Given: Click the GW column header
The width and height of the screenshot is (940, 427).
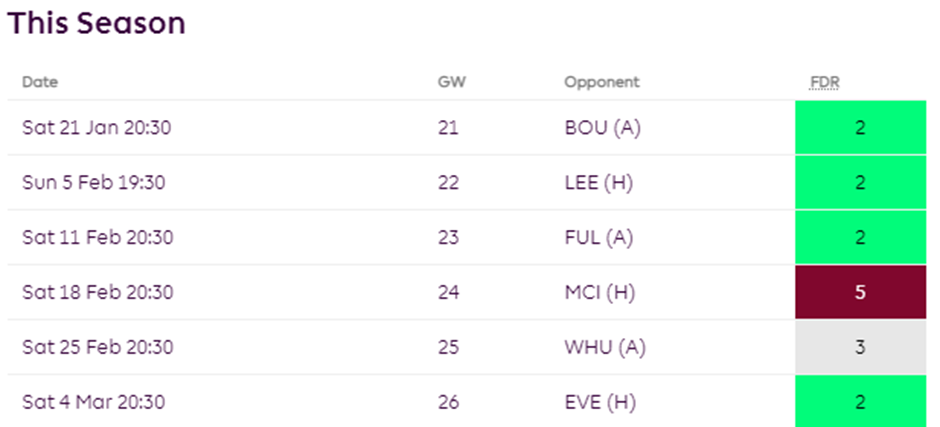Looking at the screenshot, I should click(451, 82).
